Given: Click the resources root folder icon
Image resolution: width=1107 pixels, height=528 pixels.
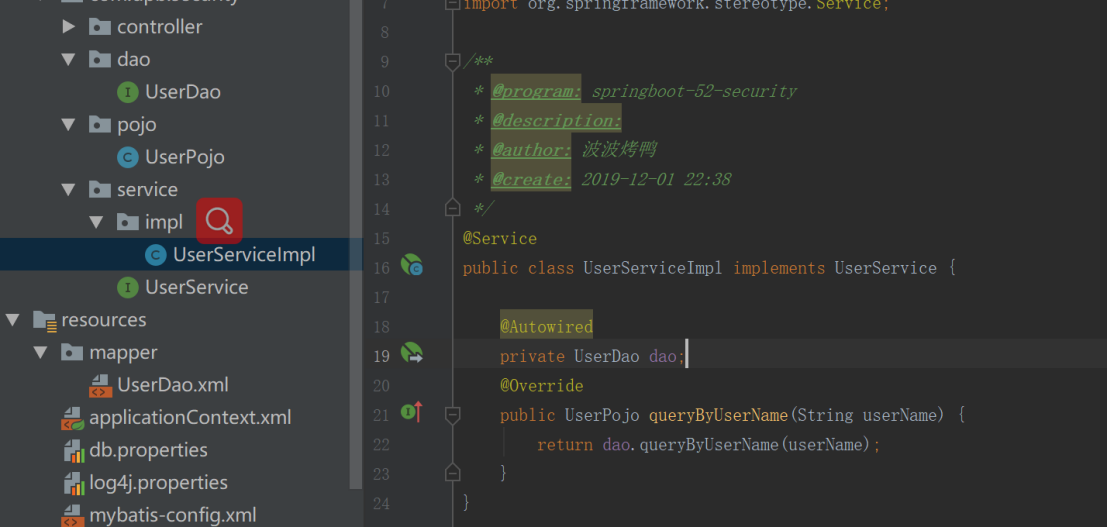Looking at the screenshot, I should [x=44, y=320].
